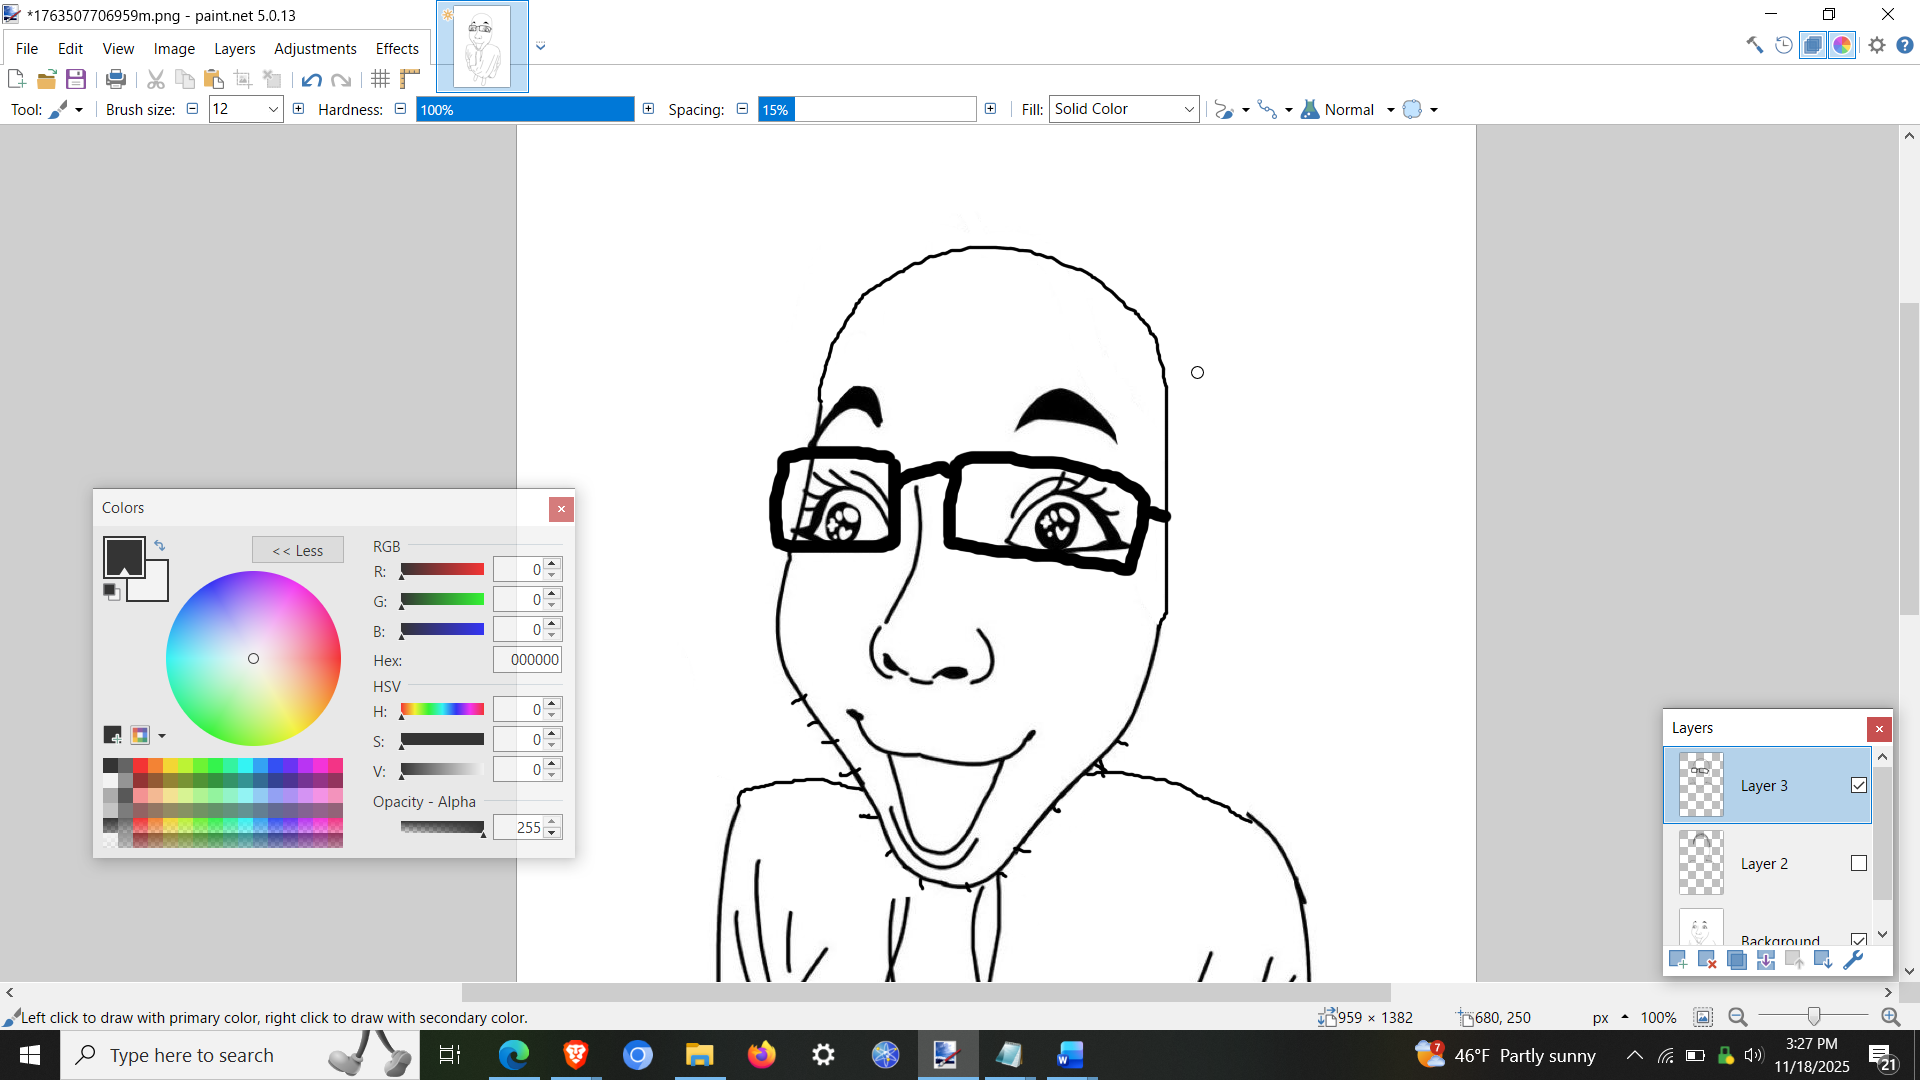
Task: Expand the Brush size dropdown
Action: pyautogui.click(x=273, y=109)
